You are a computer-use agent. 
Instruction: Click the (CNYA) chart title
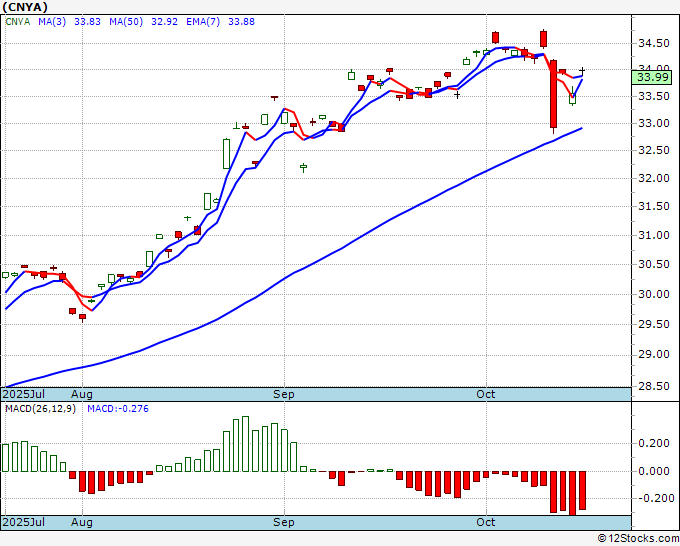click(25, 7)
